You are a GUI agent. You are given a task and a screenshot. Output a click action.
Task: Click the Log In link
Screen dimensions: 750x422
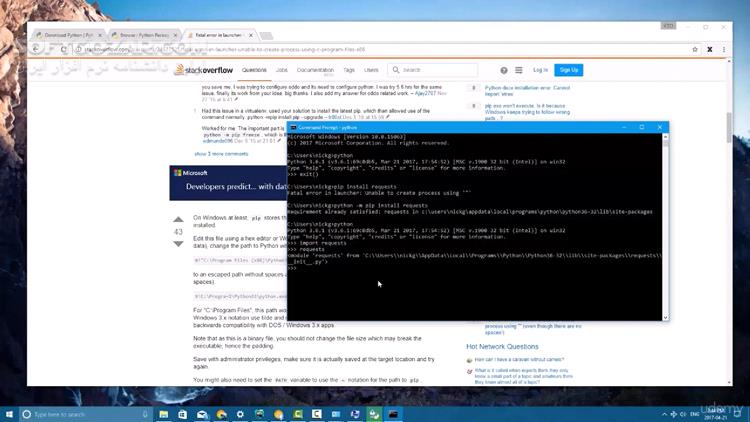540,70
